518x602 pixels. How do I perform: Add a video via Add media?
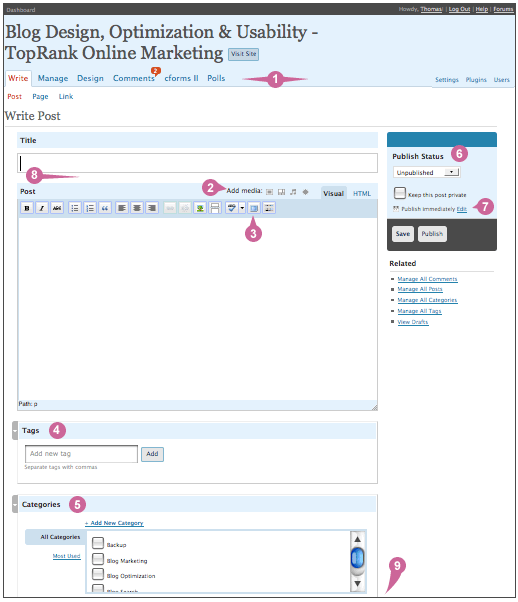[x=281, y=192]
